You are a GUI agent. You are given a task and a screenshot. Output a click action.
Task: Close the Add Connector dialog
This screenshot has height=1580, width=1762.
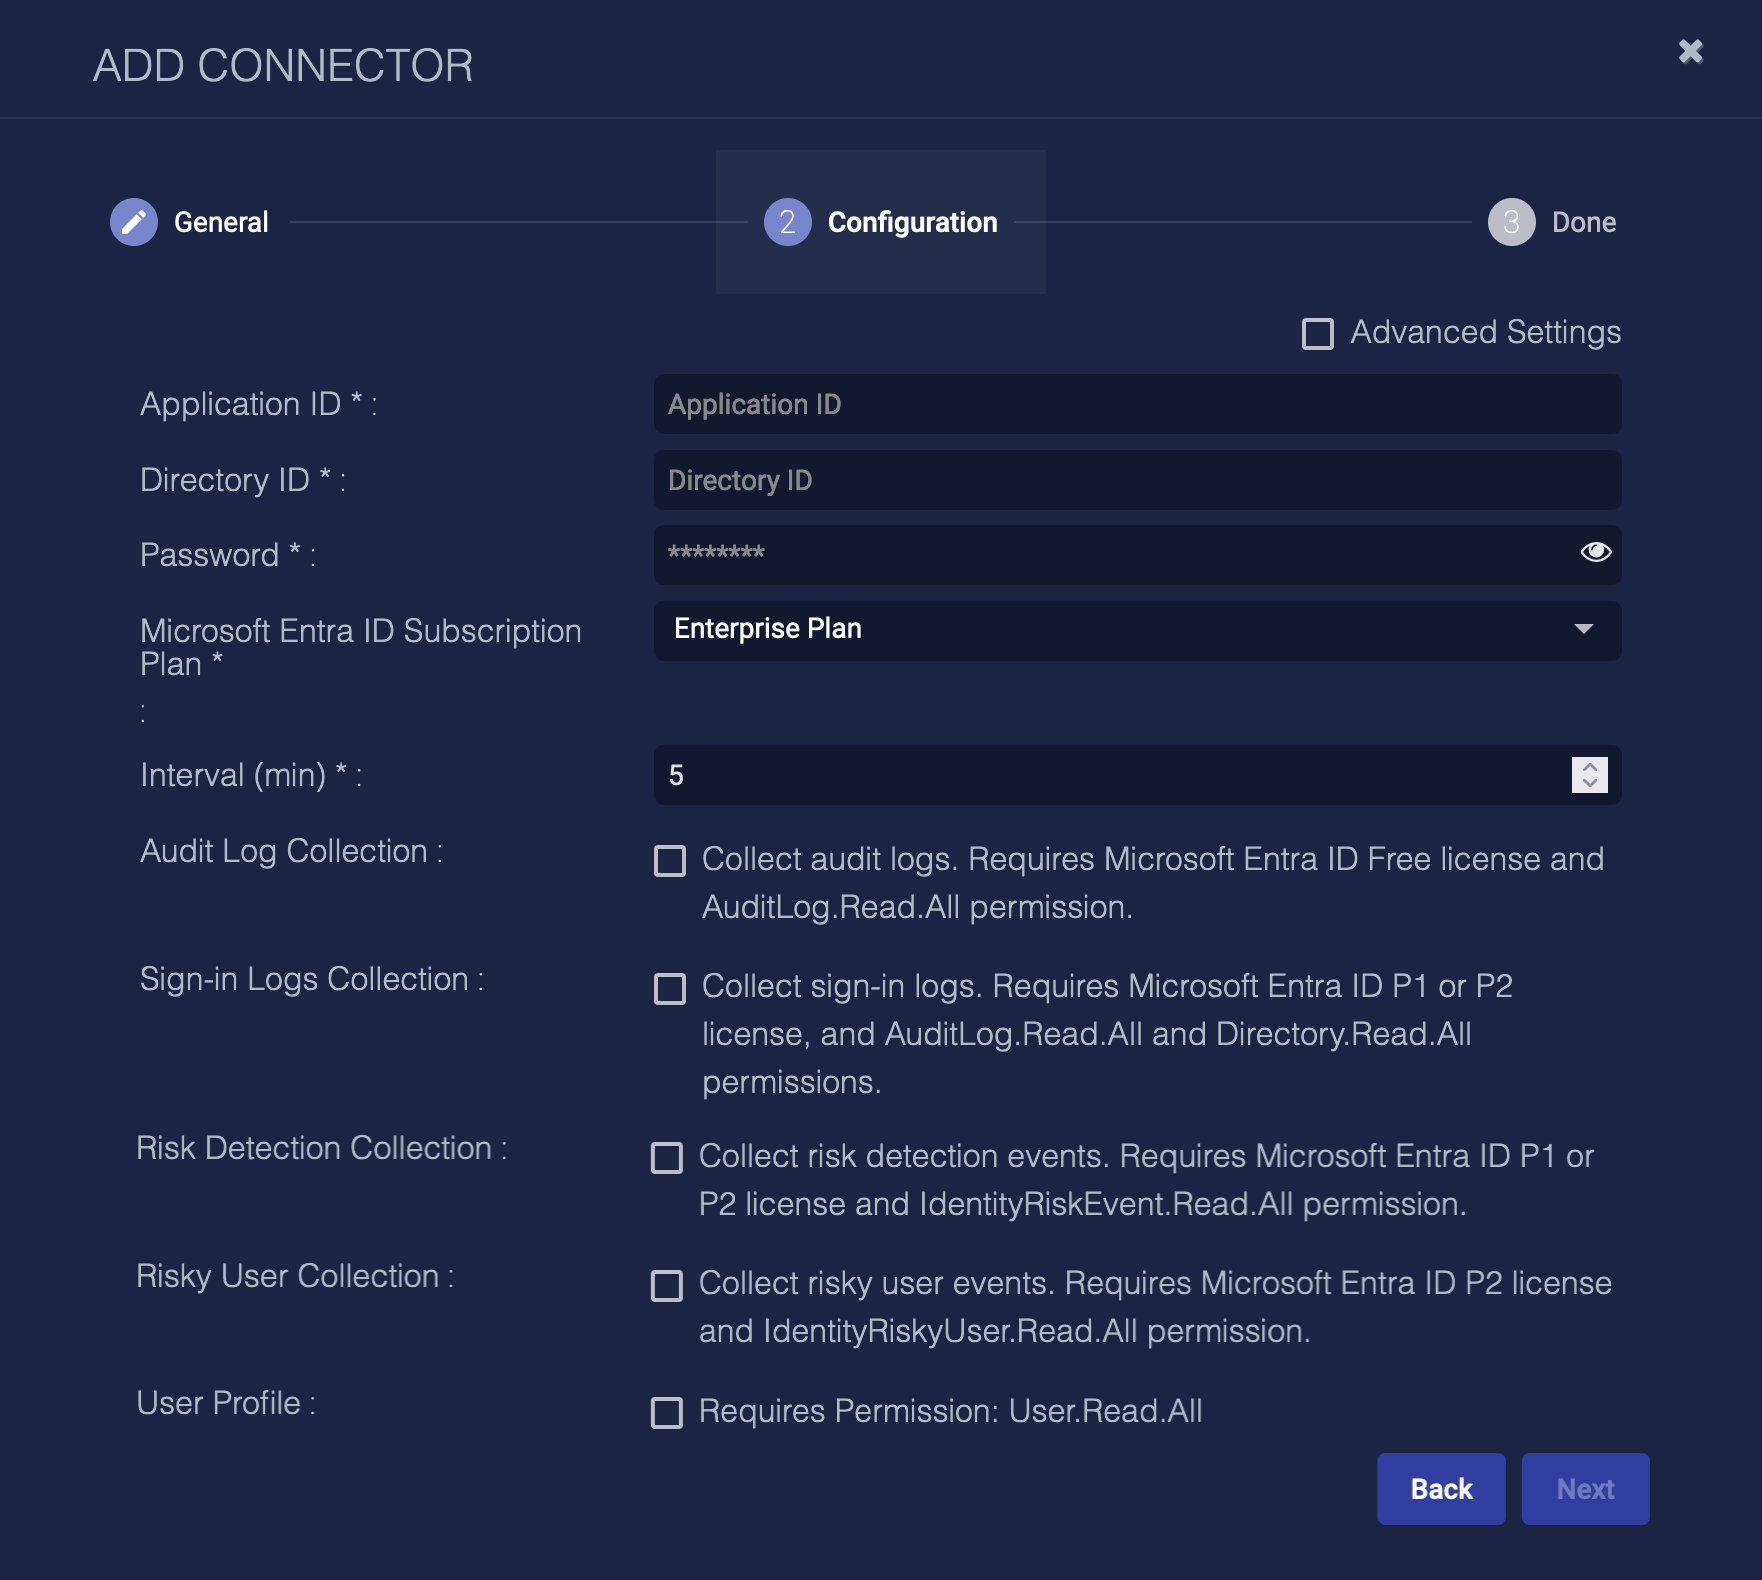1690,52
